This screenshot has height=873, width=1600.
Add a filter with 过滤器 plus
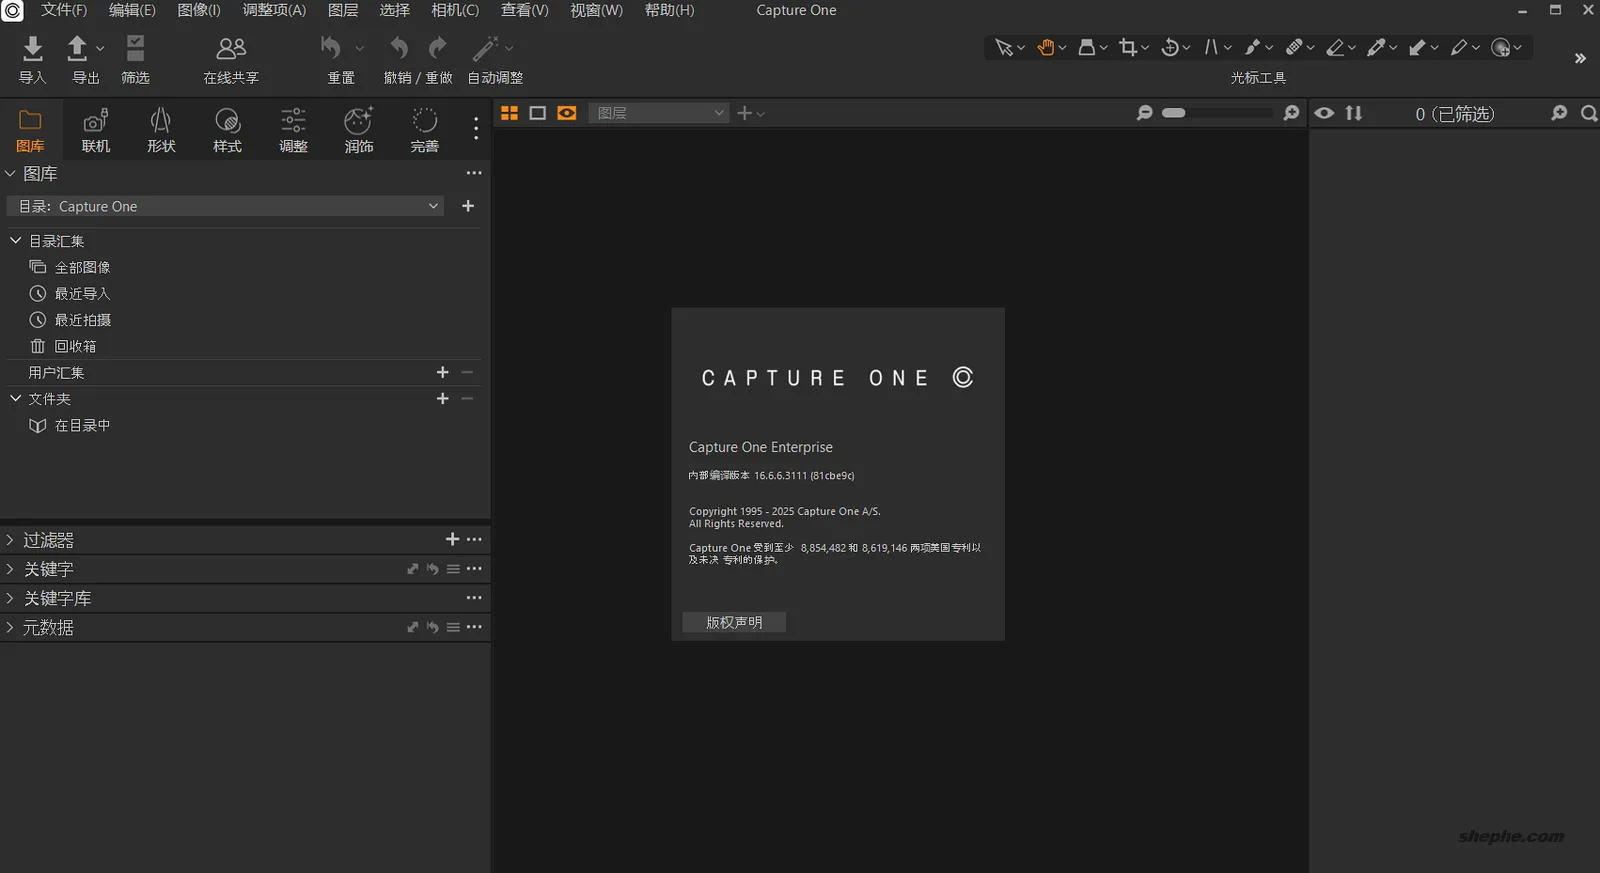(452, 539)
